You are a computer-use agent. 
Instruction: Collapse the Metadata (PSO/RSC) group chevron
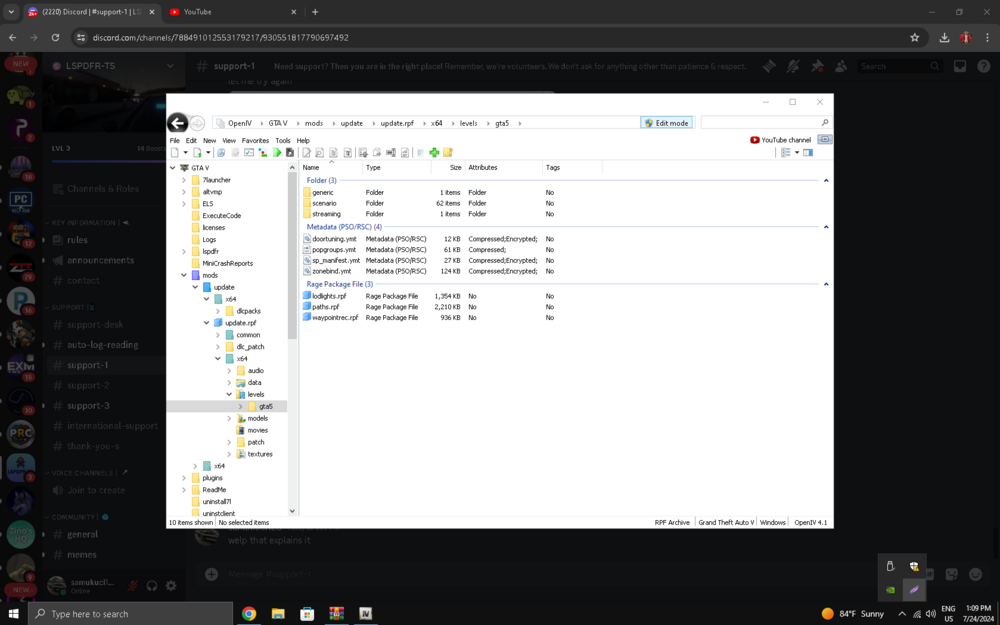pos(826,227)
